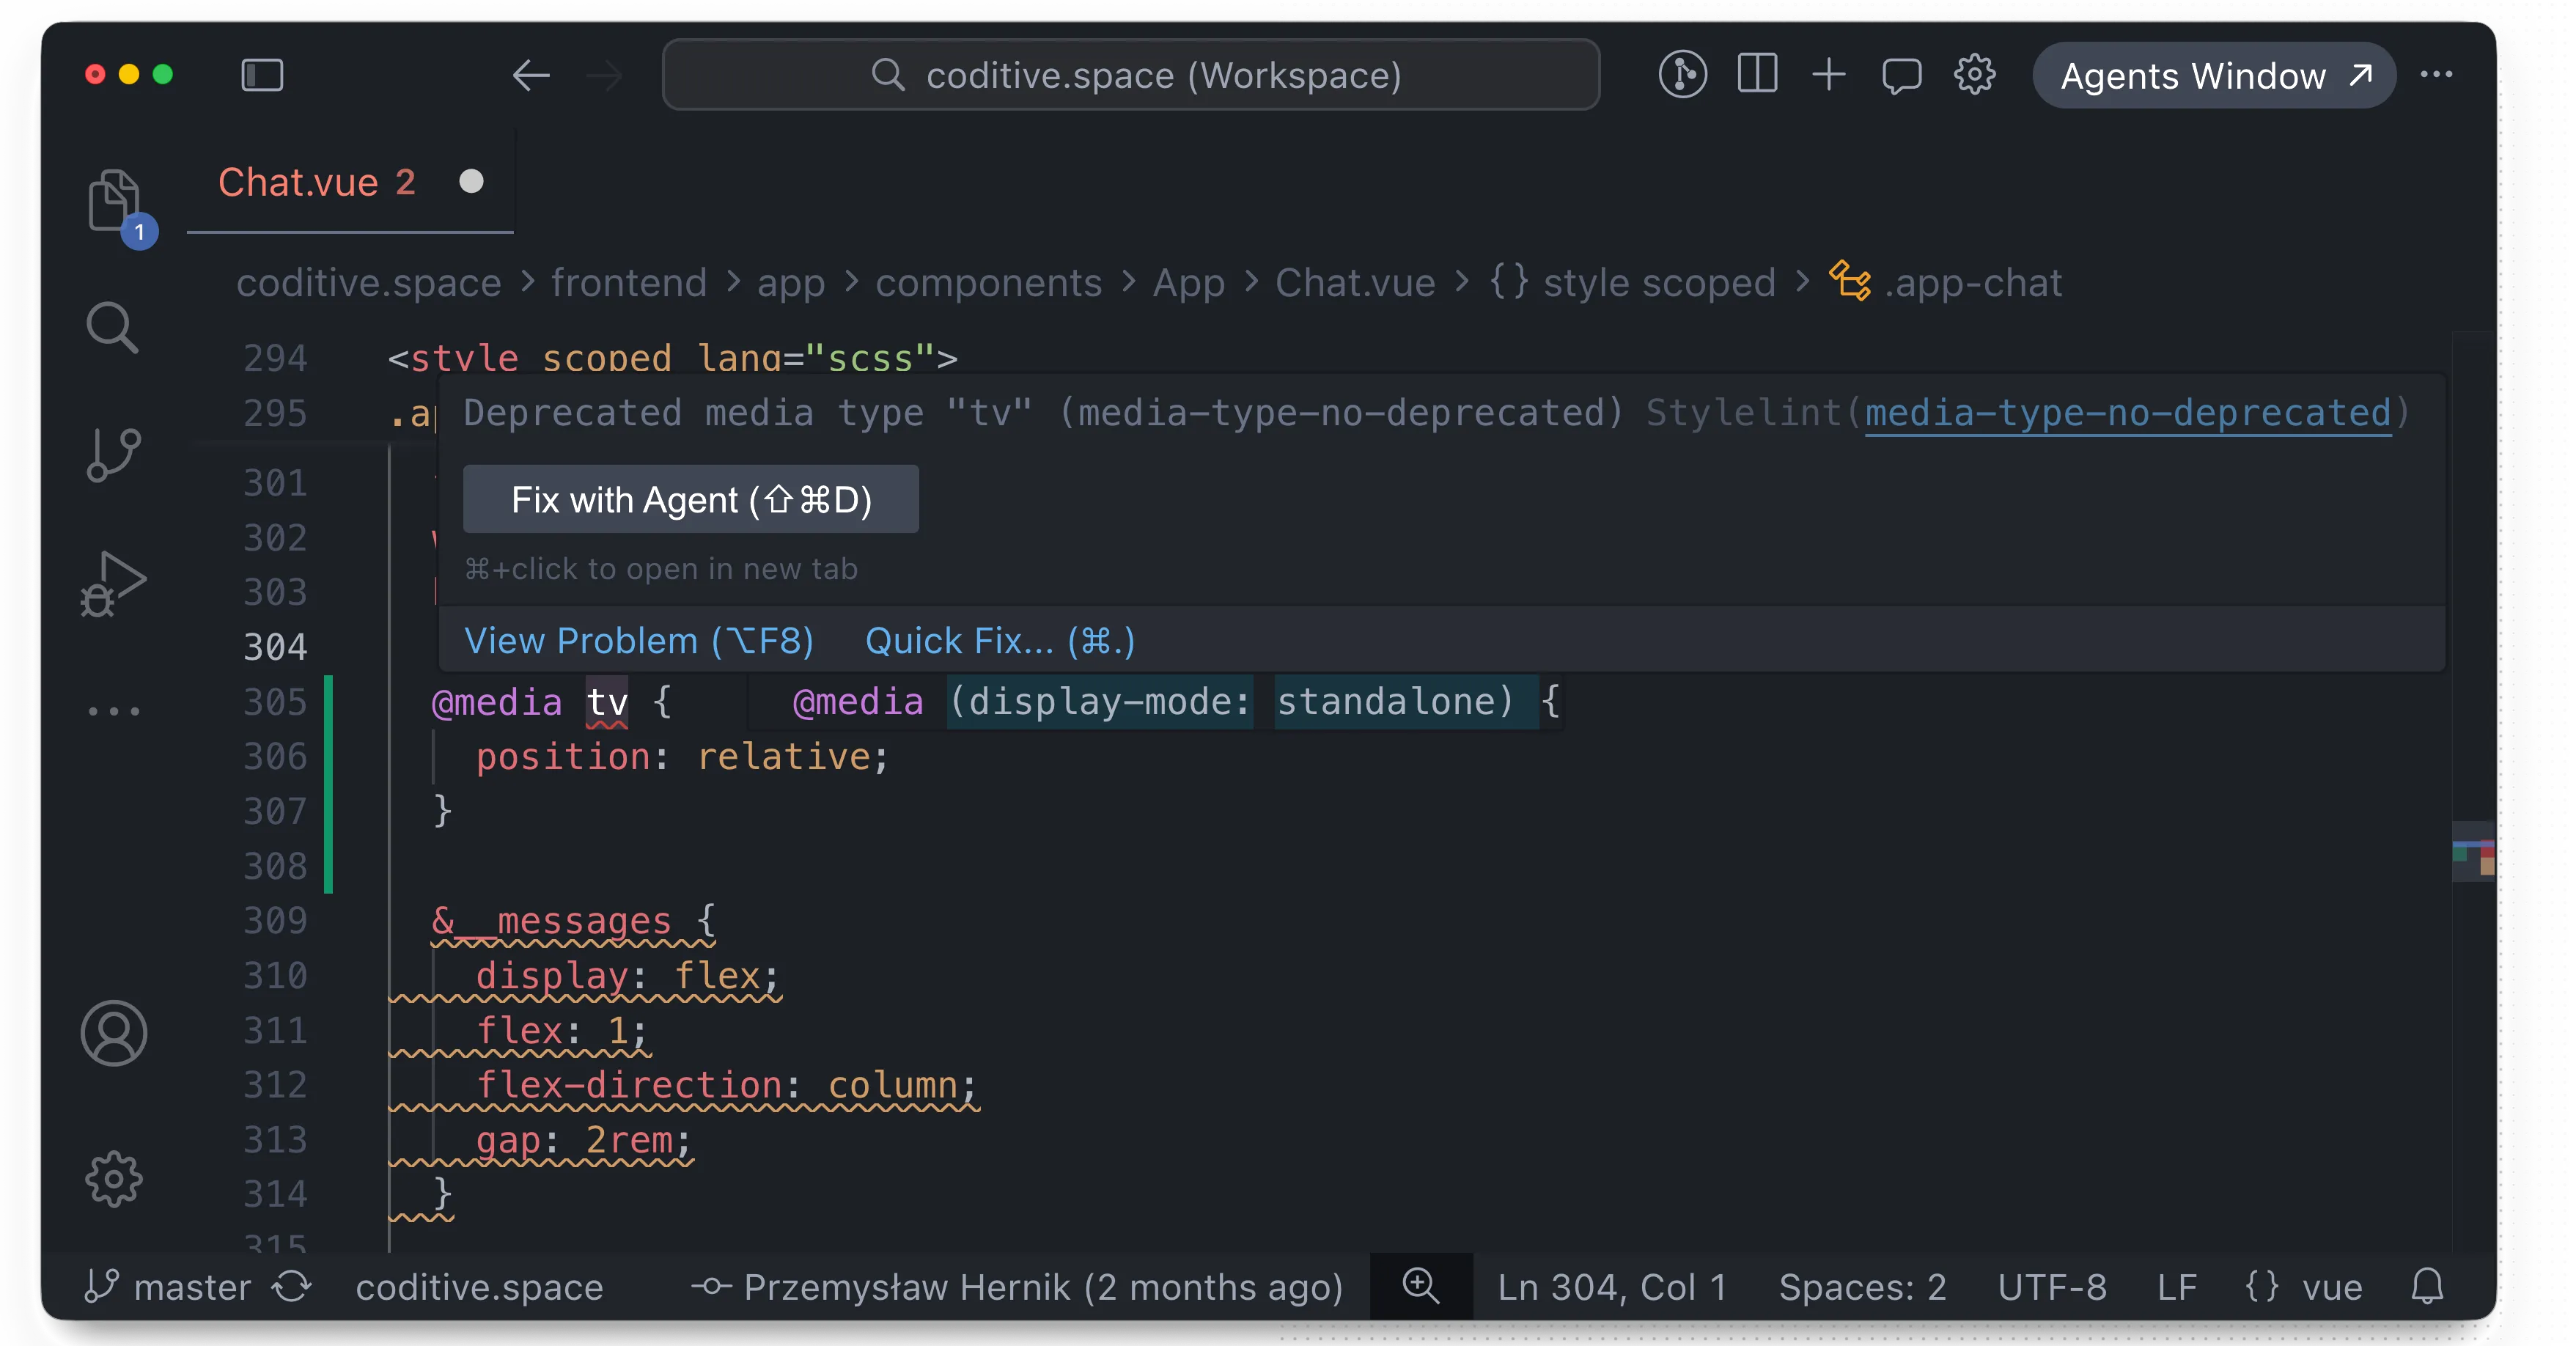Open the Explorer files icon
Image resolution: width=2576 pixels, height=1346 pixels.
[113, 201]
